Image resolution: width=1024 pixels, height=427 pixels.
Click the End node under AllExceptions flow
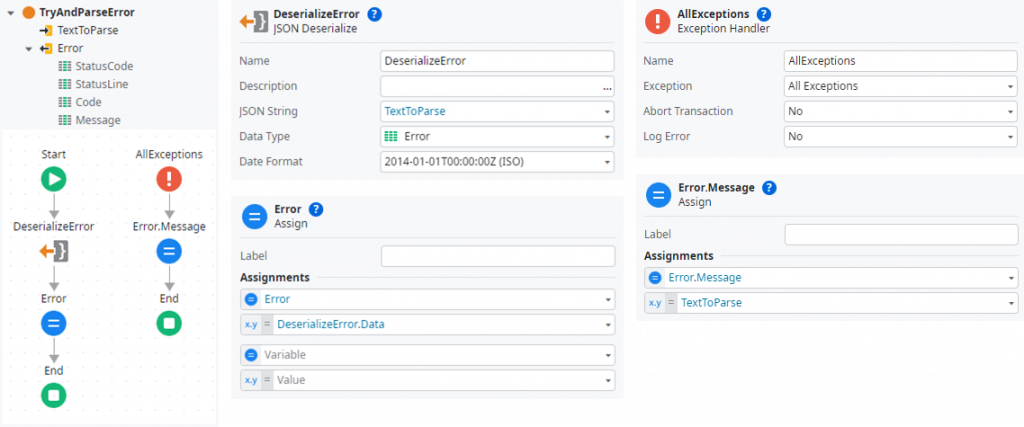169,323
